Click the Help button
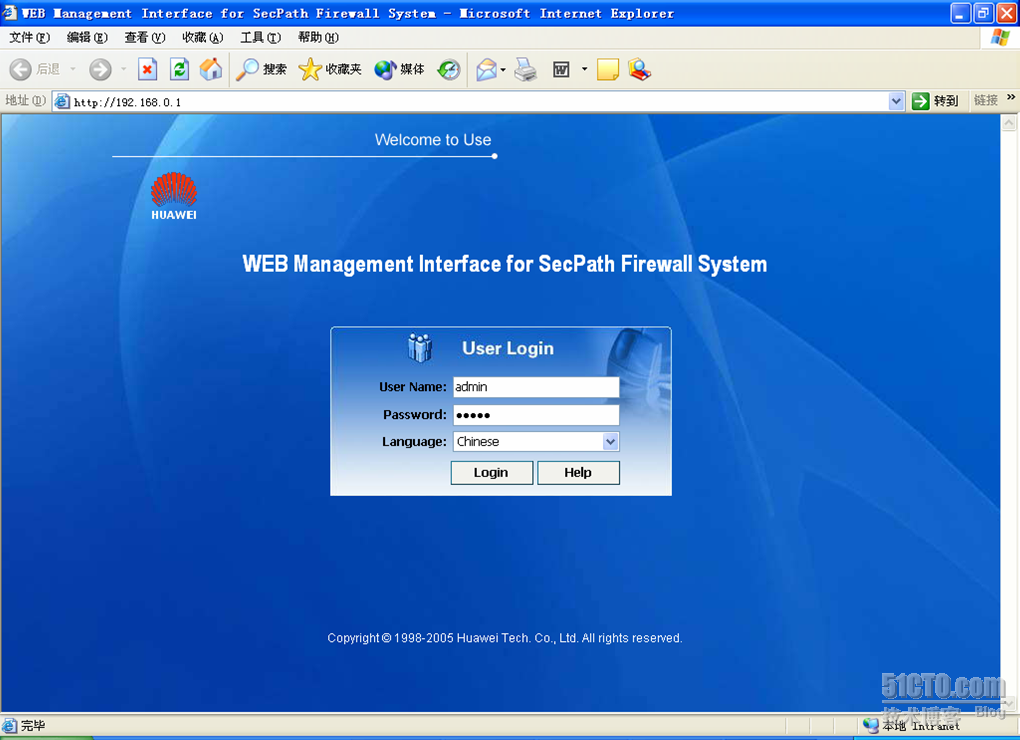 [578, 473]
